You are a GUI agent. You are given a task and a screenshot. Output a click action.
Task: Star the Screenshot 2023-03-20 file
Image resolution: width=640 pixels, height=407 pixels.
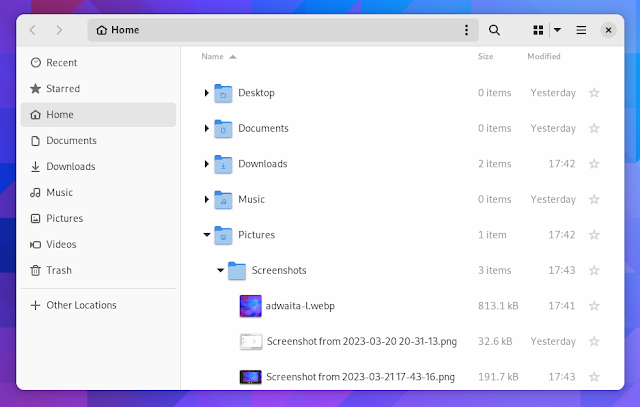[x=594, y=341]
